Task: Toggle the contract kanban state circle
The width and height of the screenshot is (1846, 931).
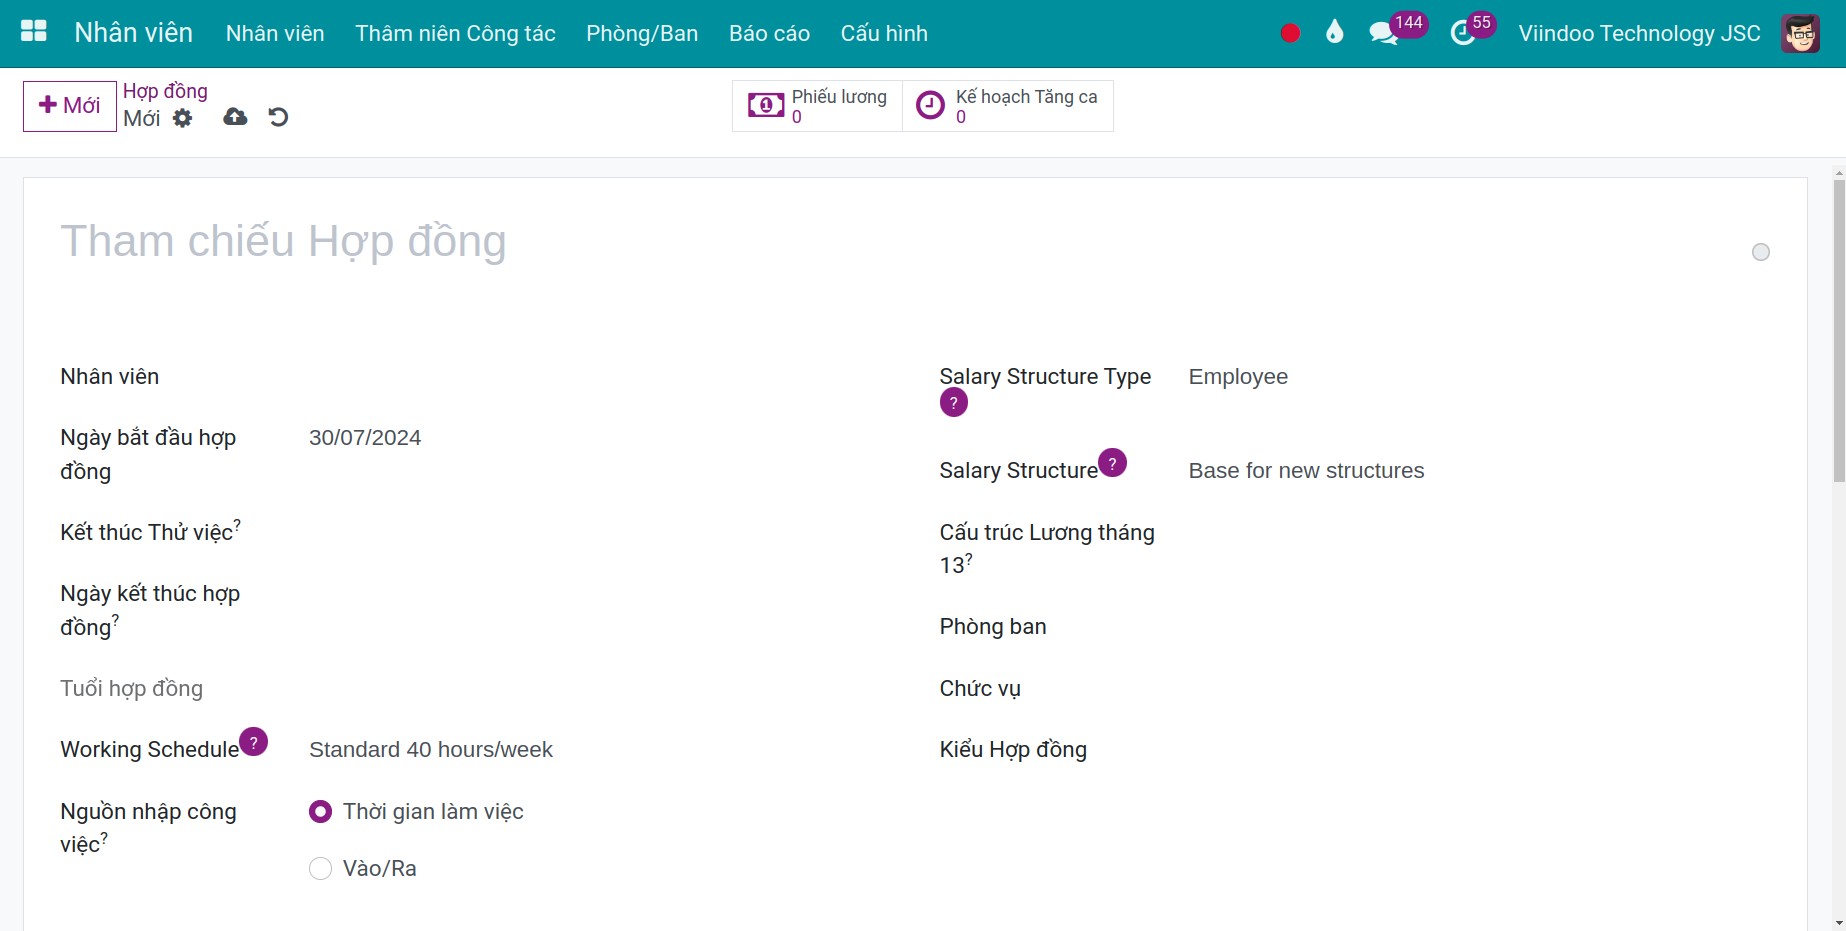Action: tap(1760, 252)
